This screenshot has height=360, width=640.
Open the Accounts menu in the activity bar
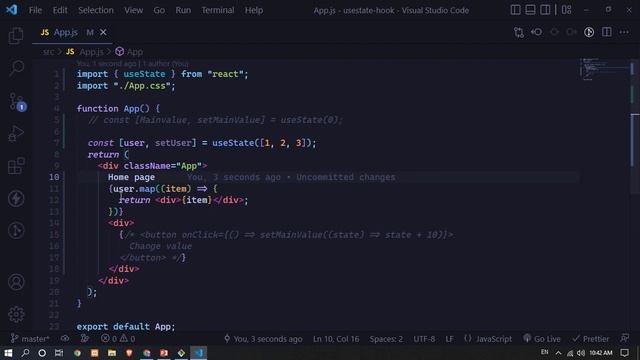click(16, 282)
